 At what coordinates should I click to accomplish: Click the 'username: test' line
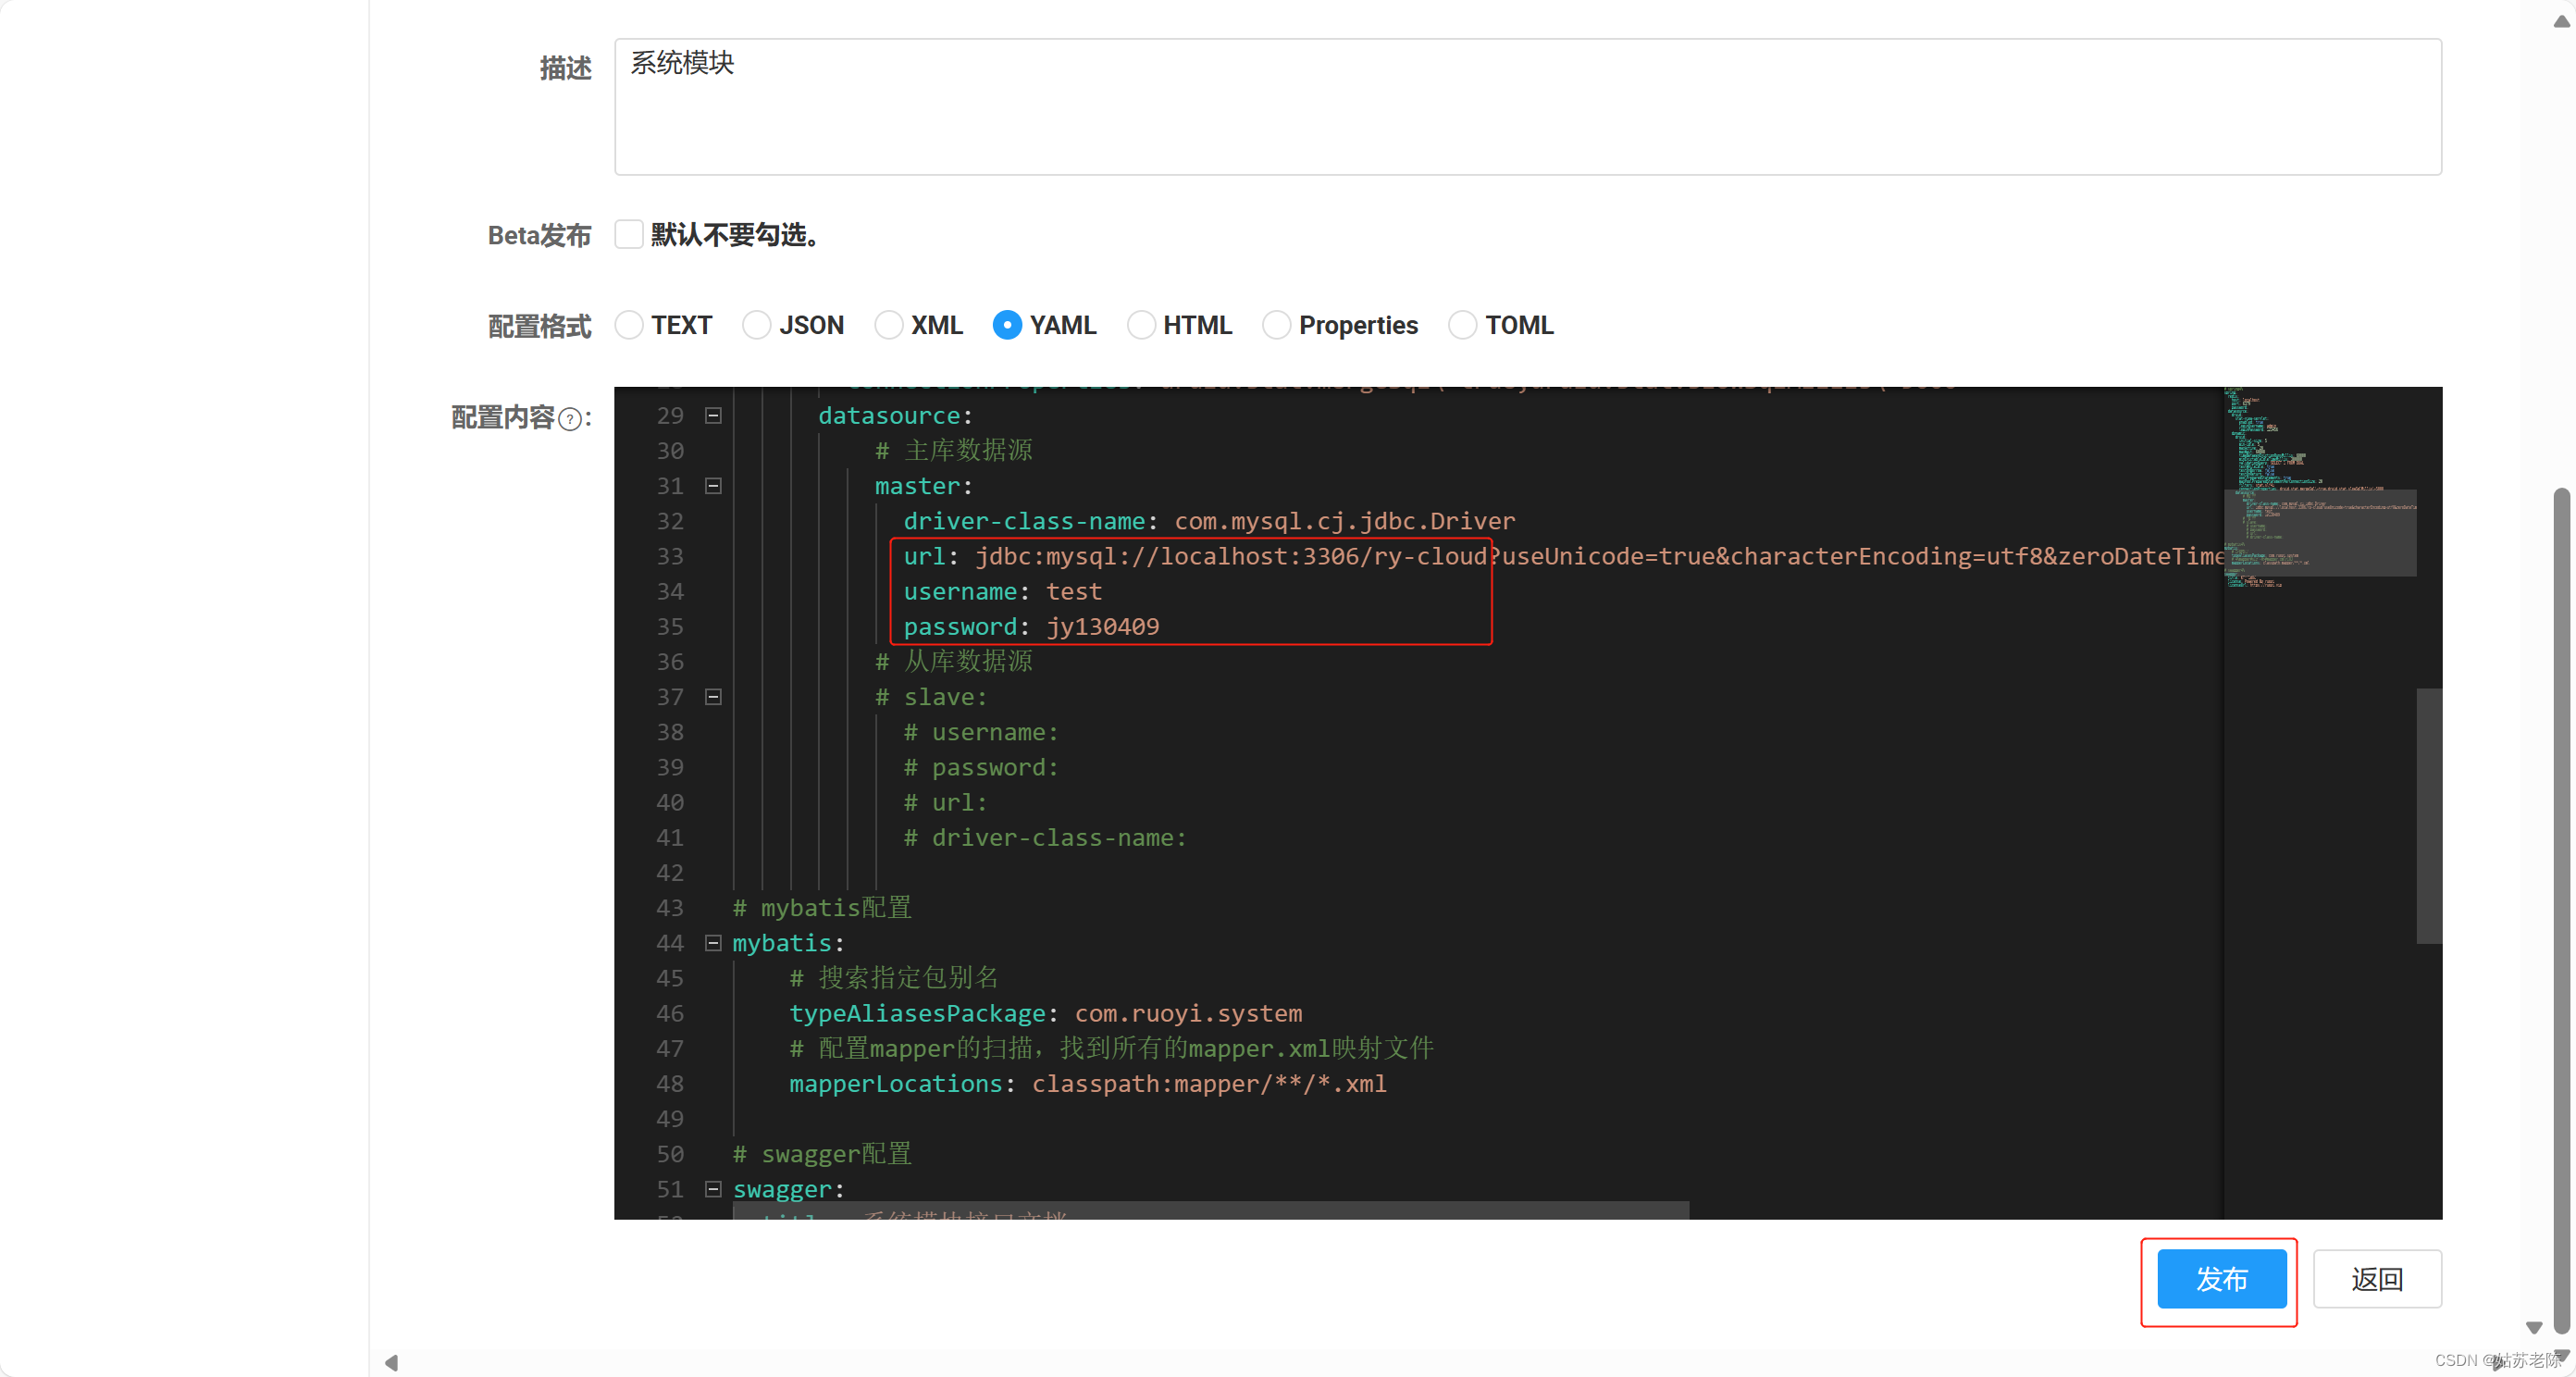1002,592
